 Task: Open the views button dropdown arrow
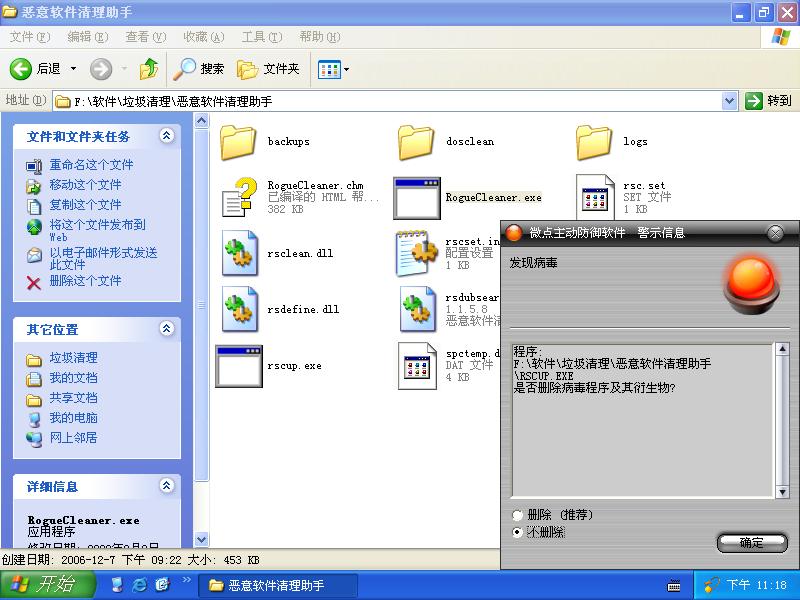click(347, 69)
